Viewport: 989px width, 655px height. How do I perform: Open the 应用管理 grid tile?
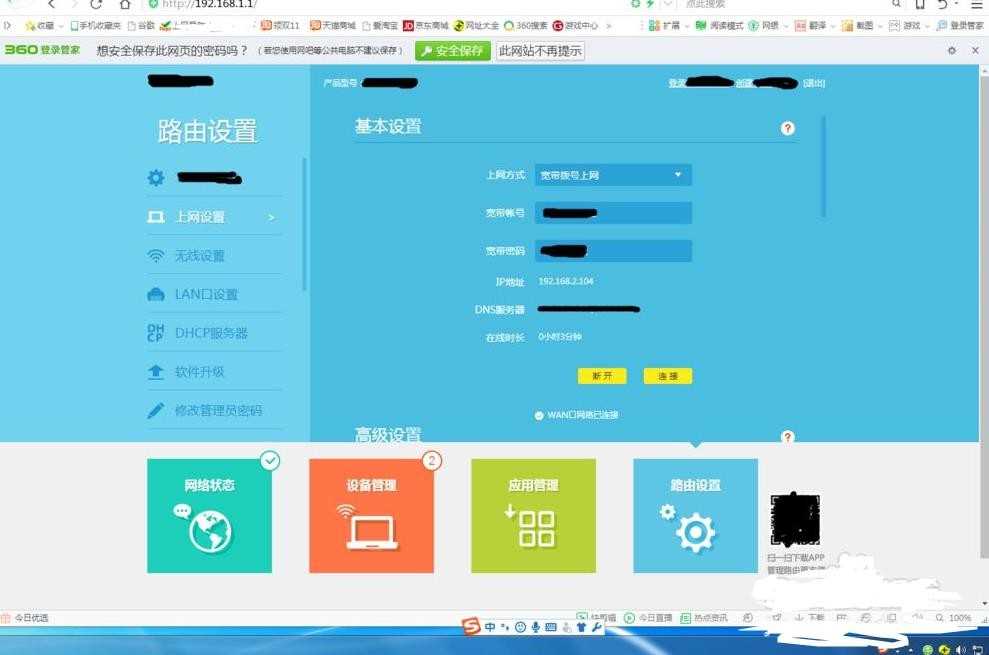pos(534,516)
